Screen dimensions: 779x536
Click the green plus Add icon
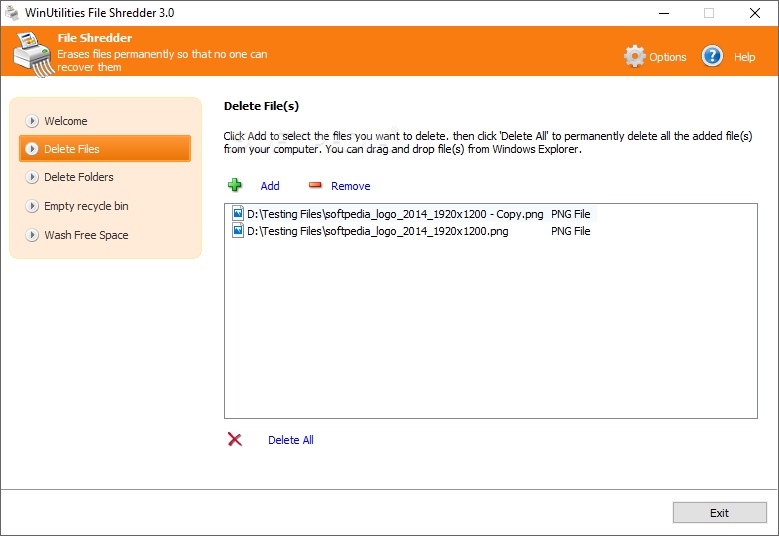point(234,185)
